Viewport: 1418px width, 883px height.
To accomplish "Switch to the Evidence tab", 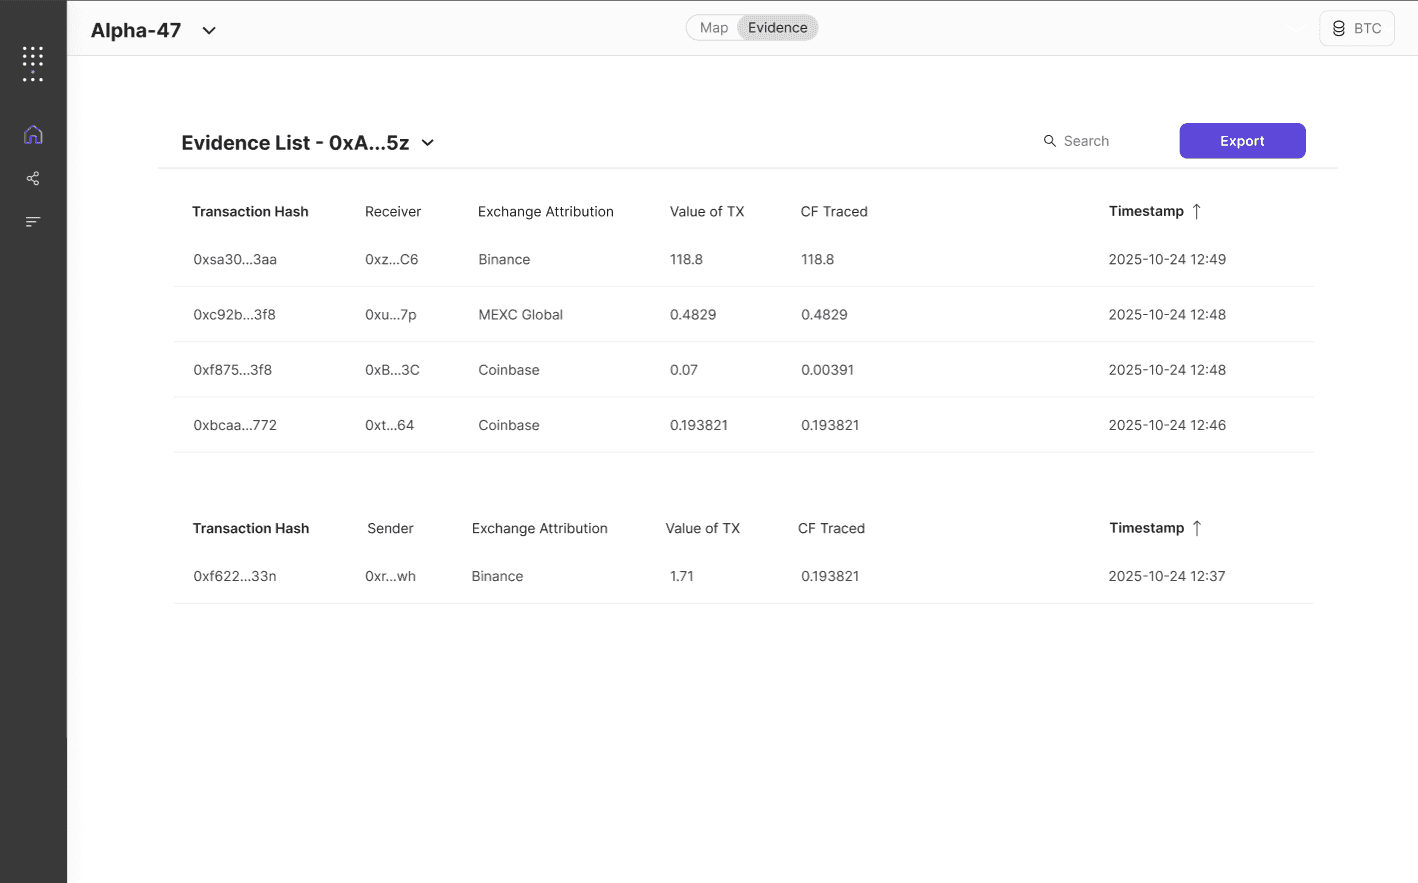I will pos(778,28).
